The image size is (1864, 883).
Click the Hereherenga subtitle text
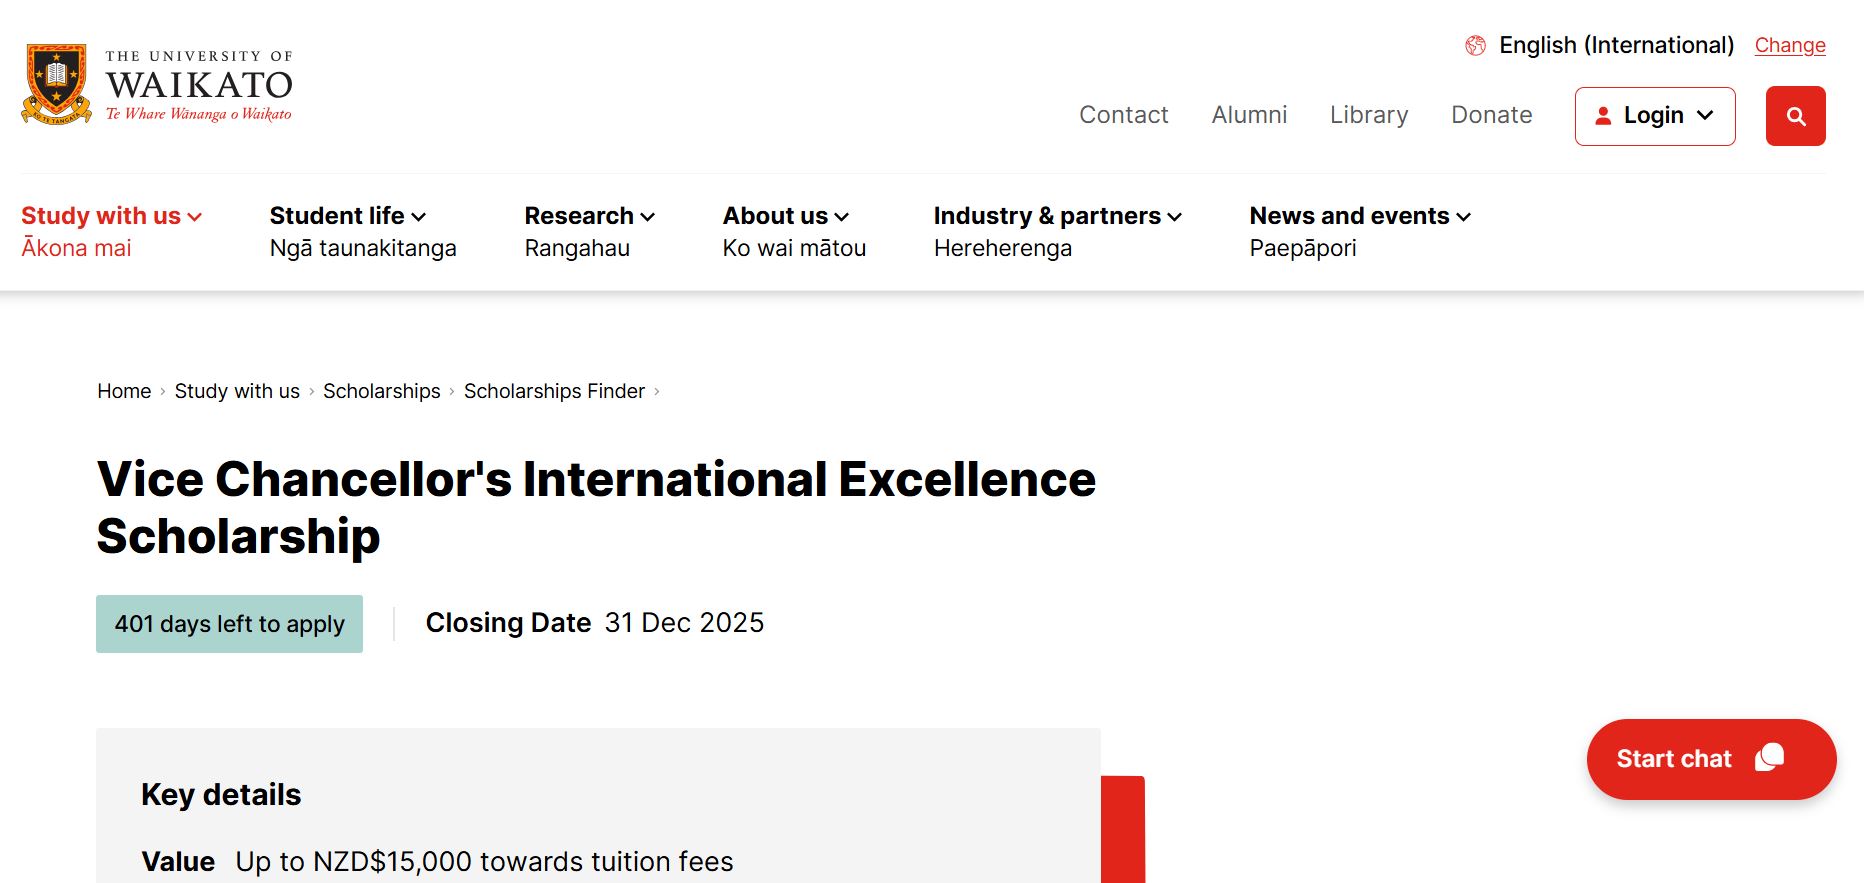1003,248
